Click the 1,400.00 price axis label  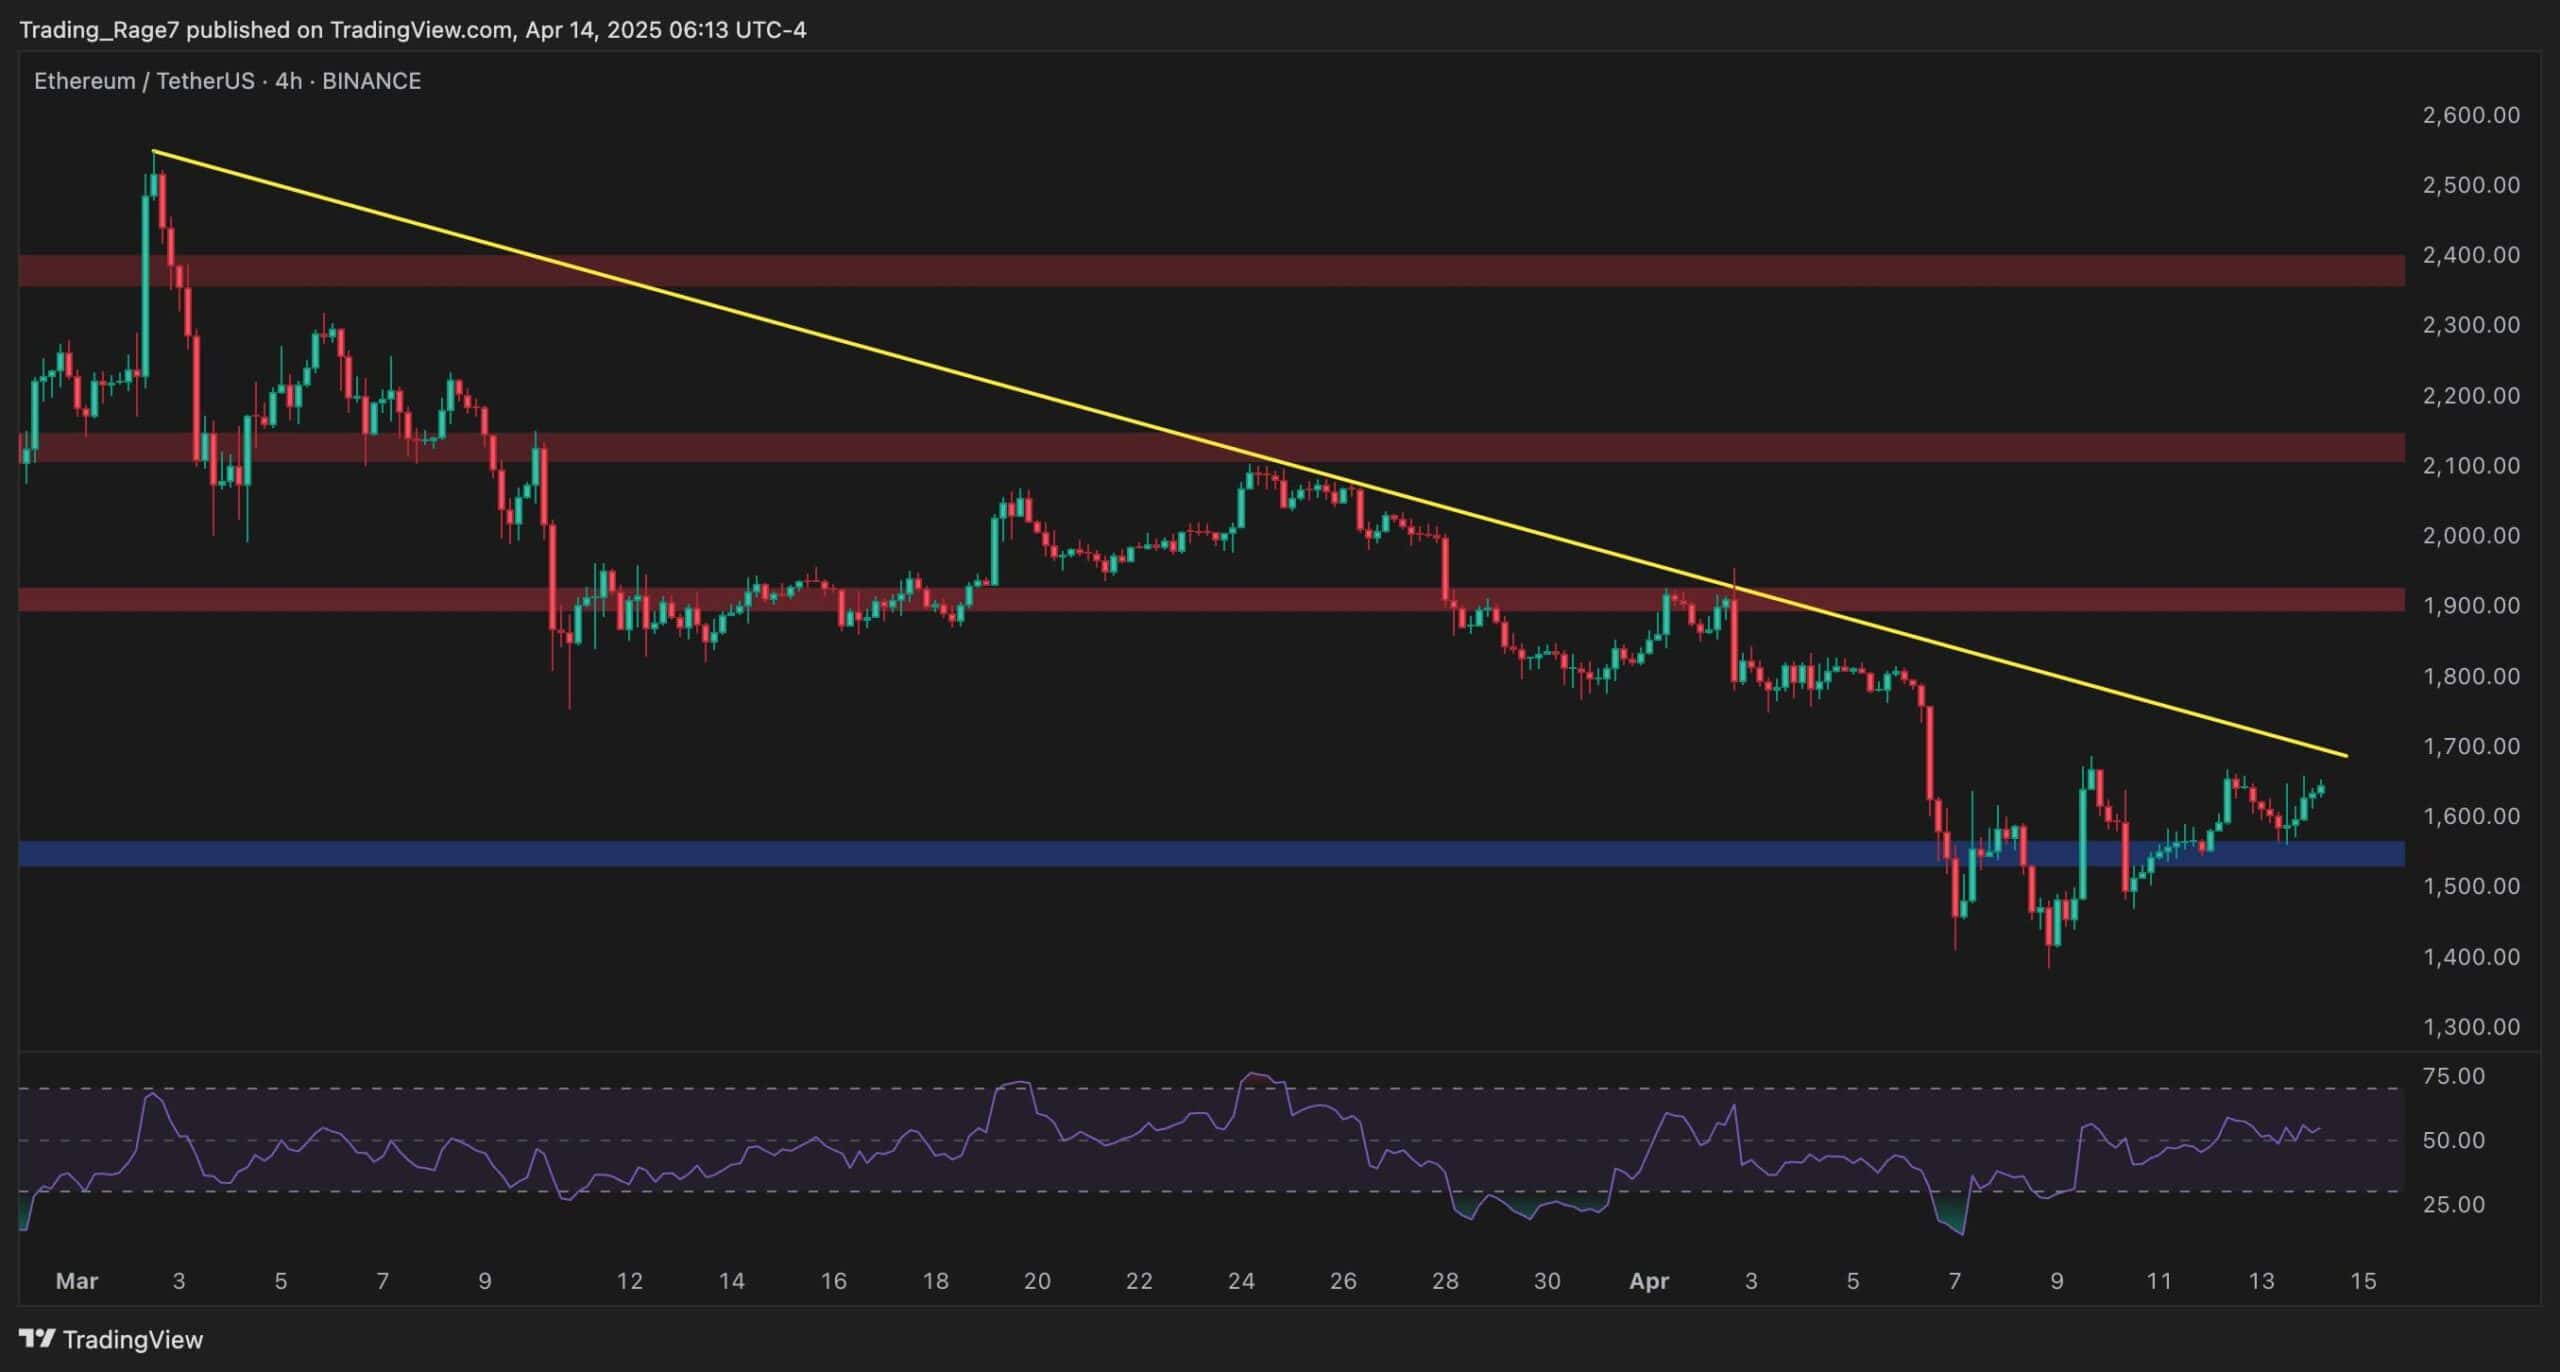2470,957
